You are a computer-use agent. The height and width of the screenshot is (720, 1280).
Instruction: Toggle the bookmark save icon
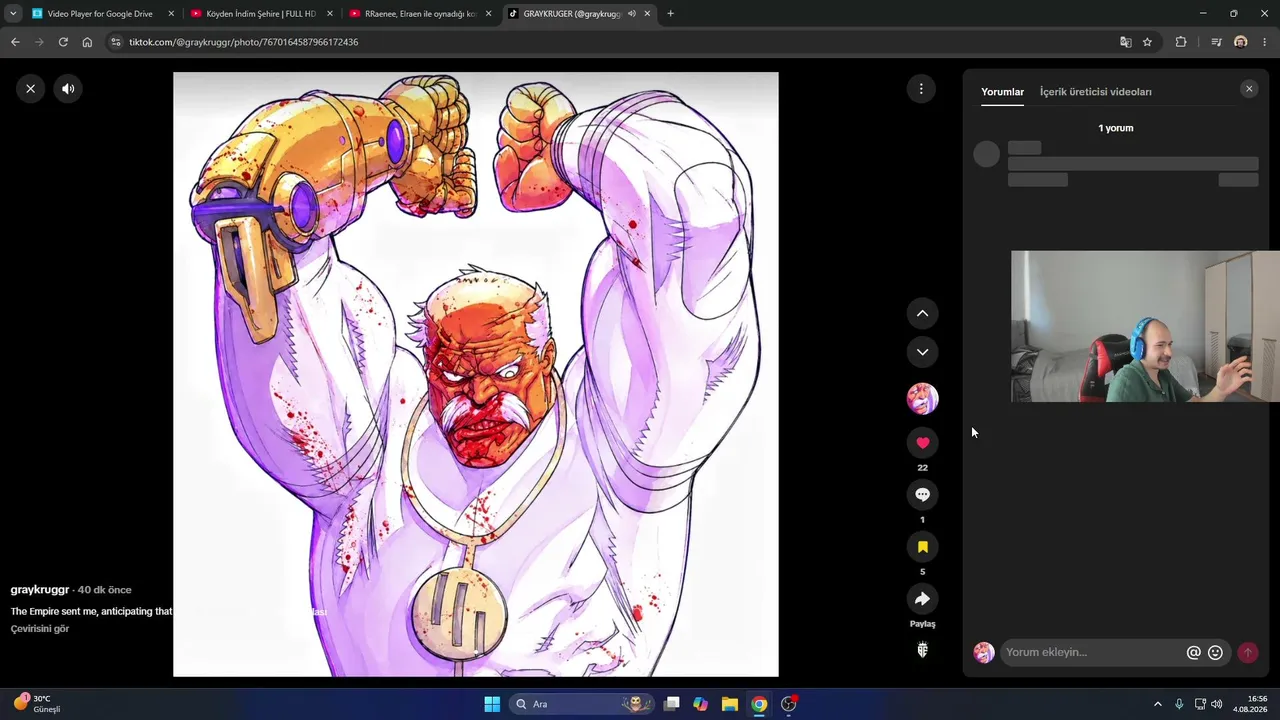tap(922, 547)
